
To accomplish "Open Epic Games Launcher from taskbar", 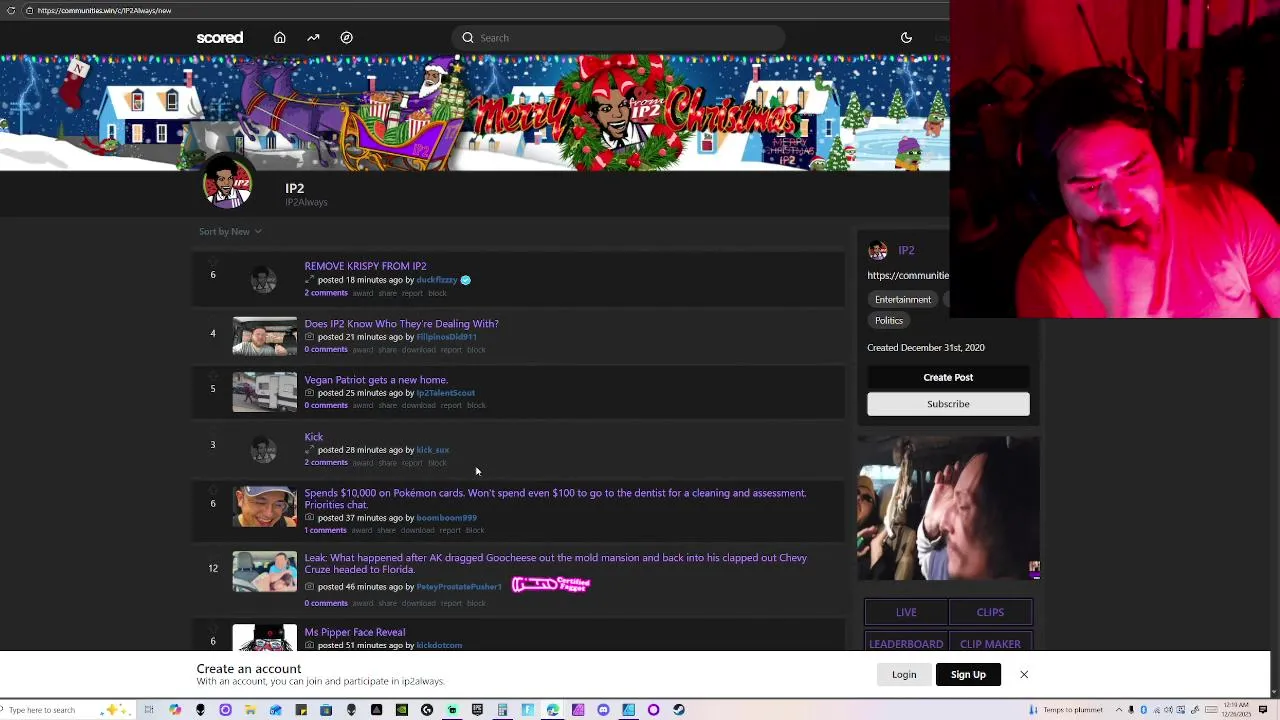I will coord(477,710).
